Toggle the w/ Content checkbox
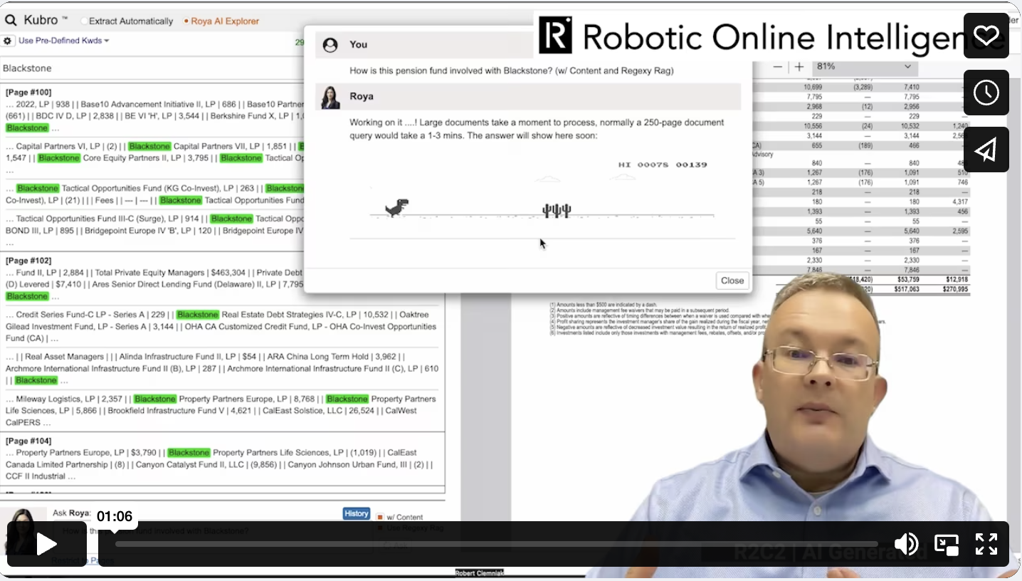 coord(380,517)
